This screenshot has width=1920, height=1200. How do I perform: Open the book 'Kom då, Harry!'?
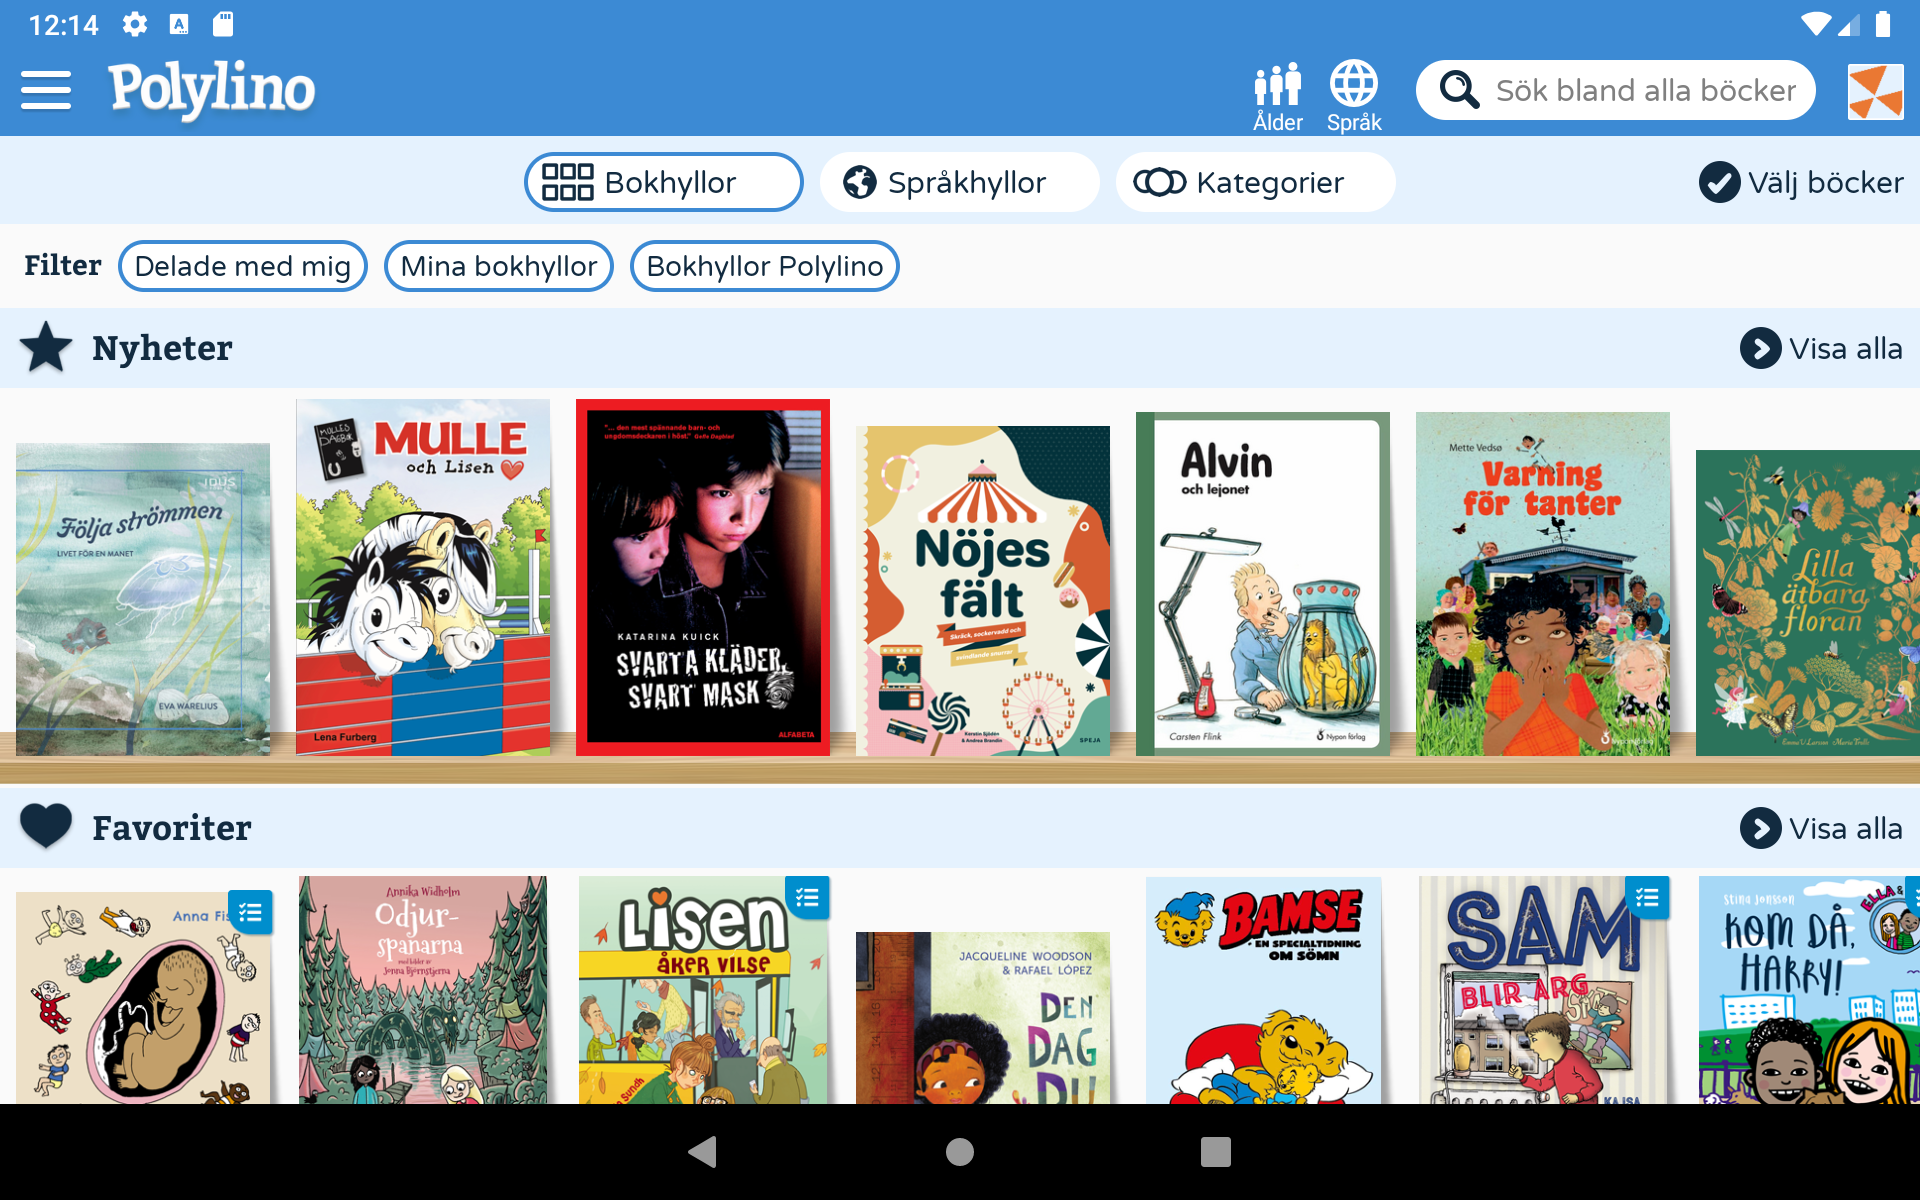[x=1809, y=990]
